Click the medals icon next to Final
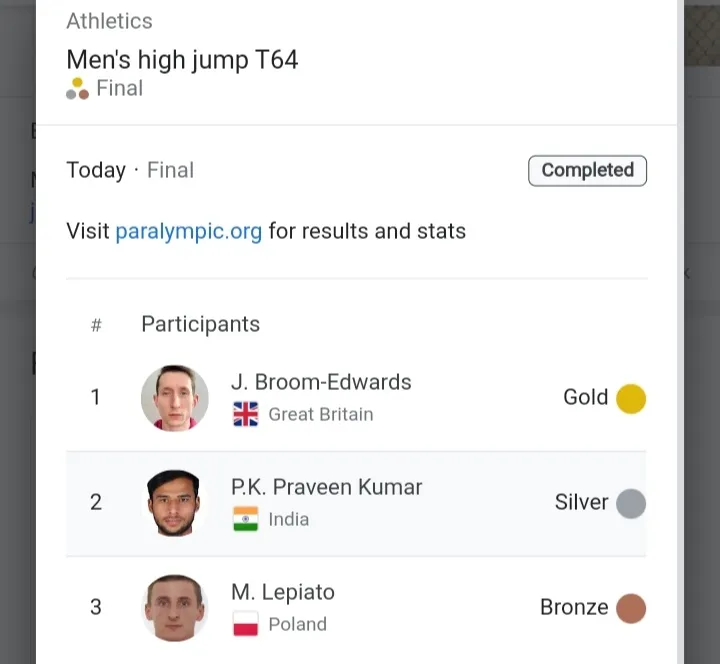Screen dimensions: 720x664 coord(77,88)
